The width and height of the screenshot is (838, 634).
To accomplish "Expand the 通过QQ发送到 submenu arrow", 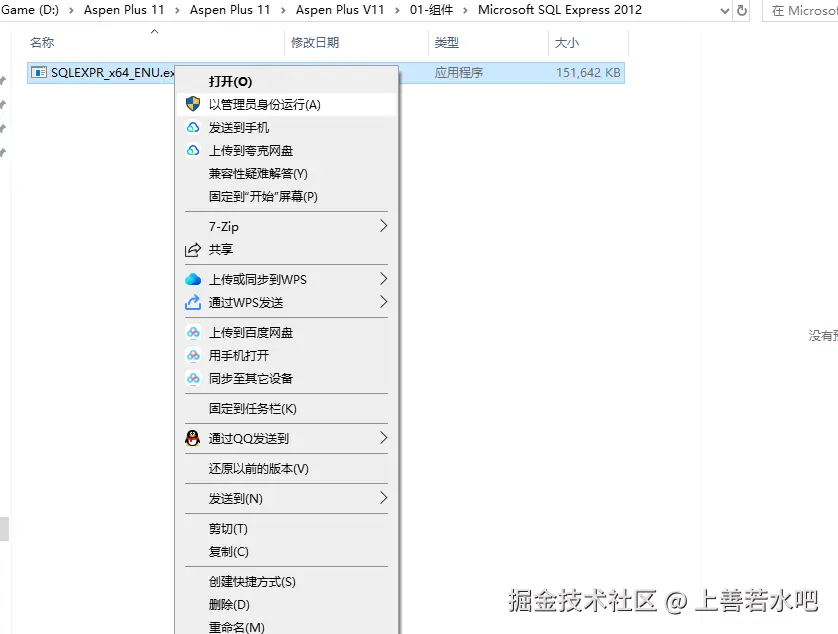I will pos(383,438).
